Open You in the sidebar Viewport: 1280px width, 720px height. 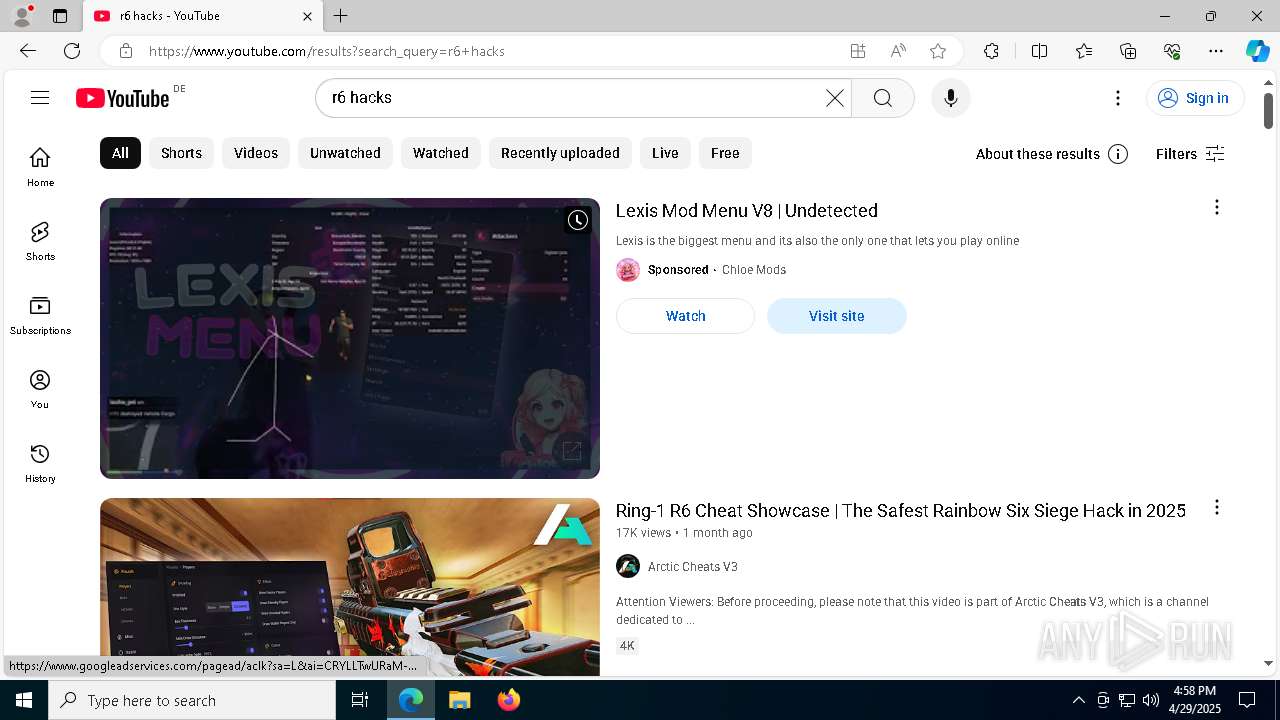coord(40,389)
